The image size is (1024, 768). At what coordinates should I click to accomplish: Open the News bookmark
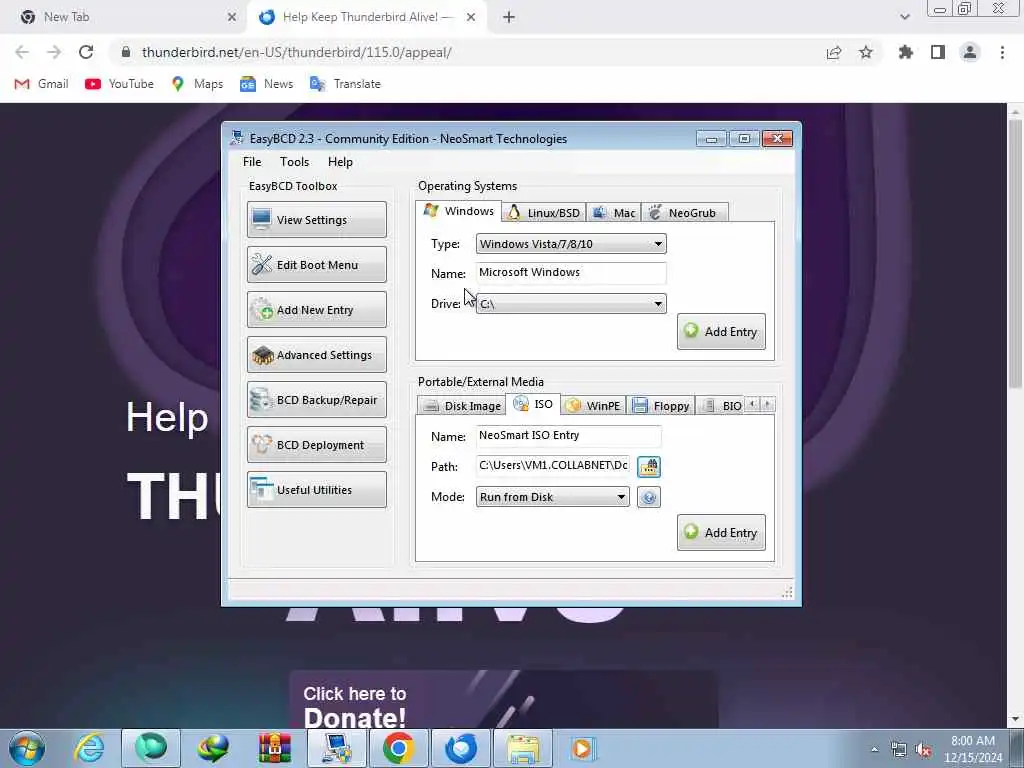(266, 84)
